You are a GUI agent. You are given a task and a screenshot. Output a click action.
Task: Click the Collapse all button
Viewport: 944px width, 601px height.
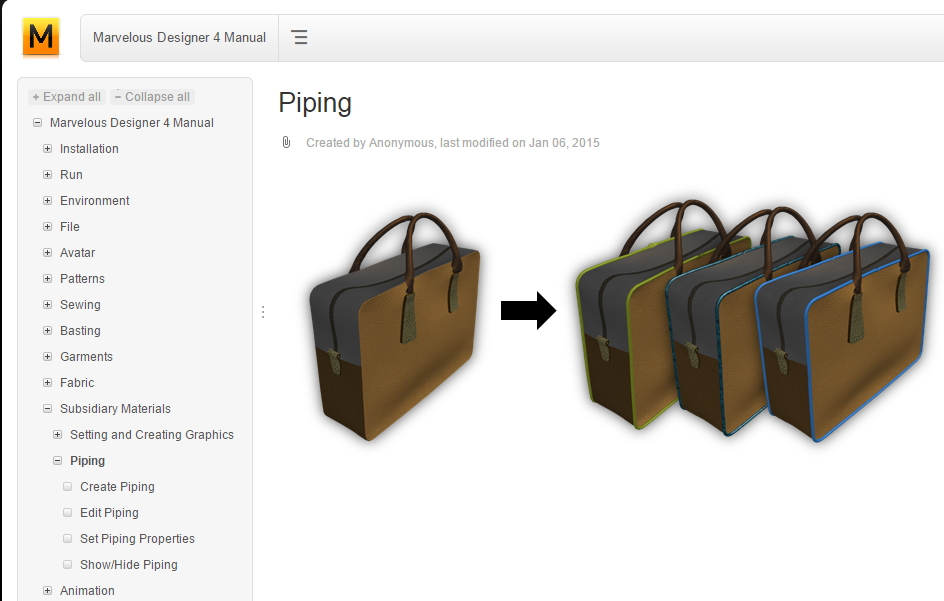click(152, 97)
